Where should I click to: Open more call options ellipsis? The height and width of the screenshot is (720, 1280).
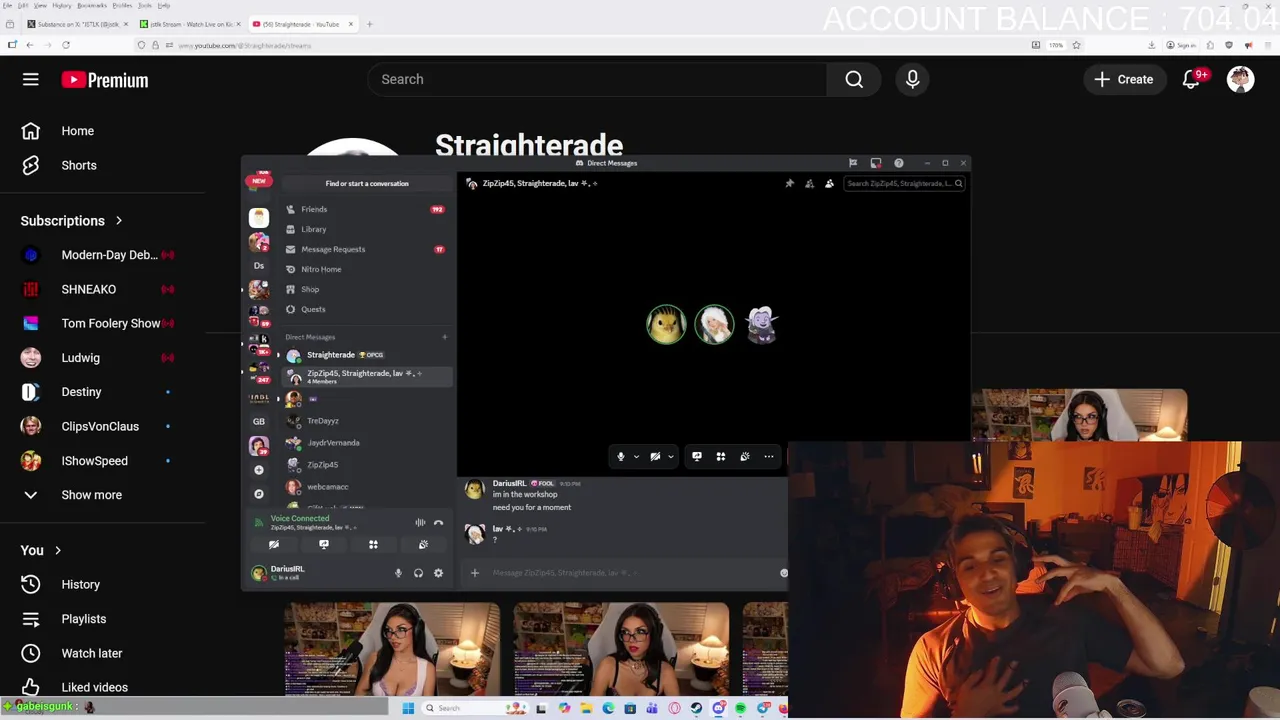click(x=769, y=457)
